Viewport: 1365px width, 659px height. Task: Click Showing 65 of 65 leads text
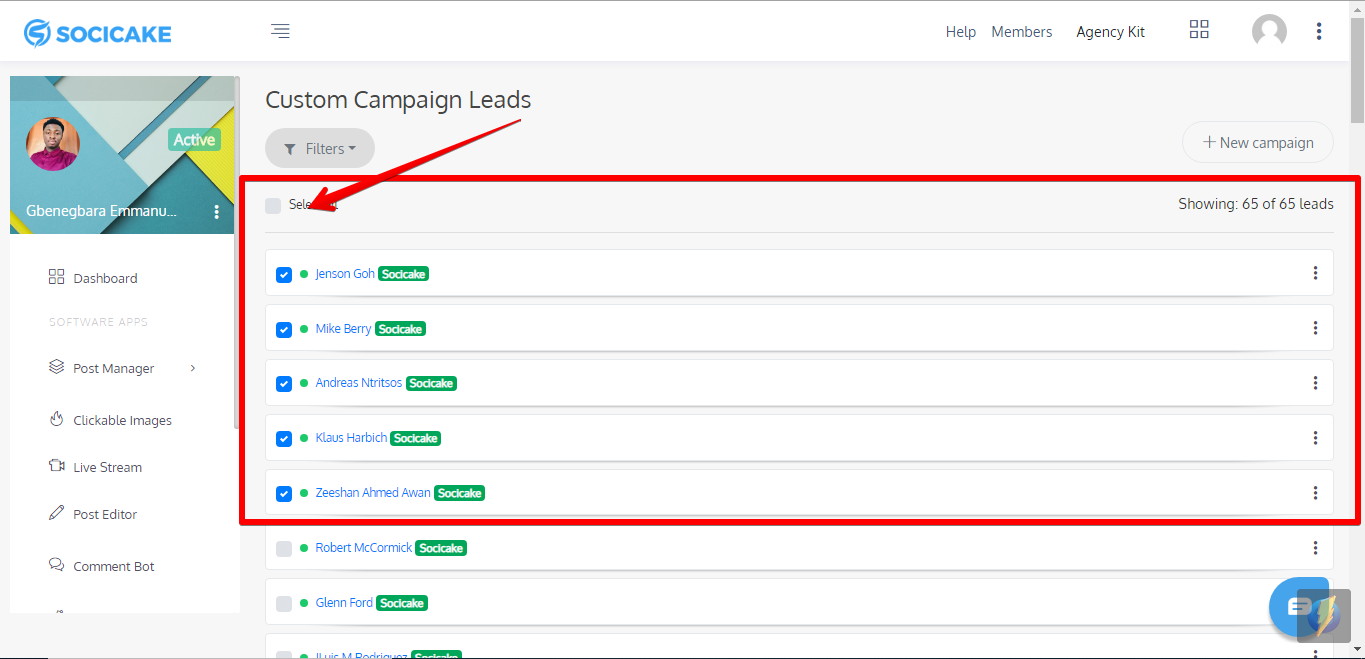1256,204
